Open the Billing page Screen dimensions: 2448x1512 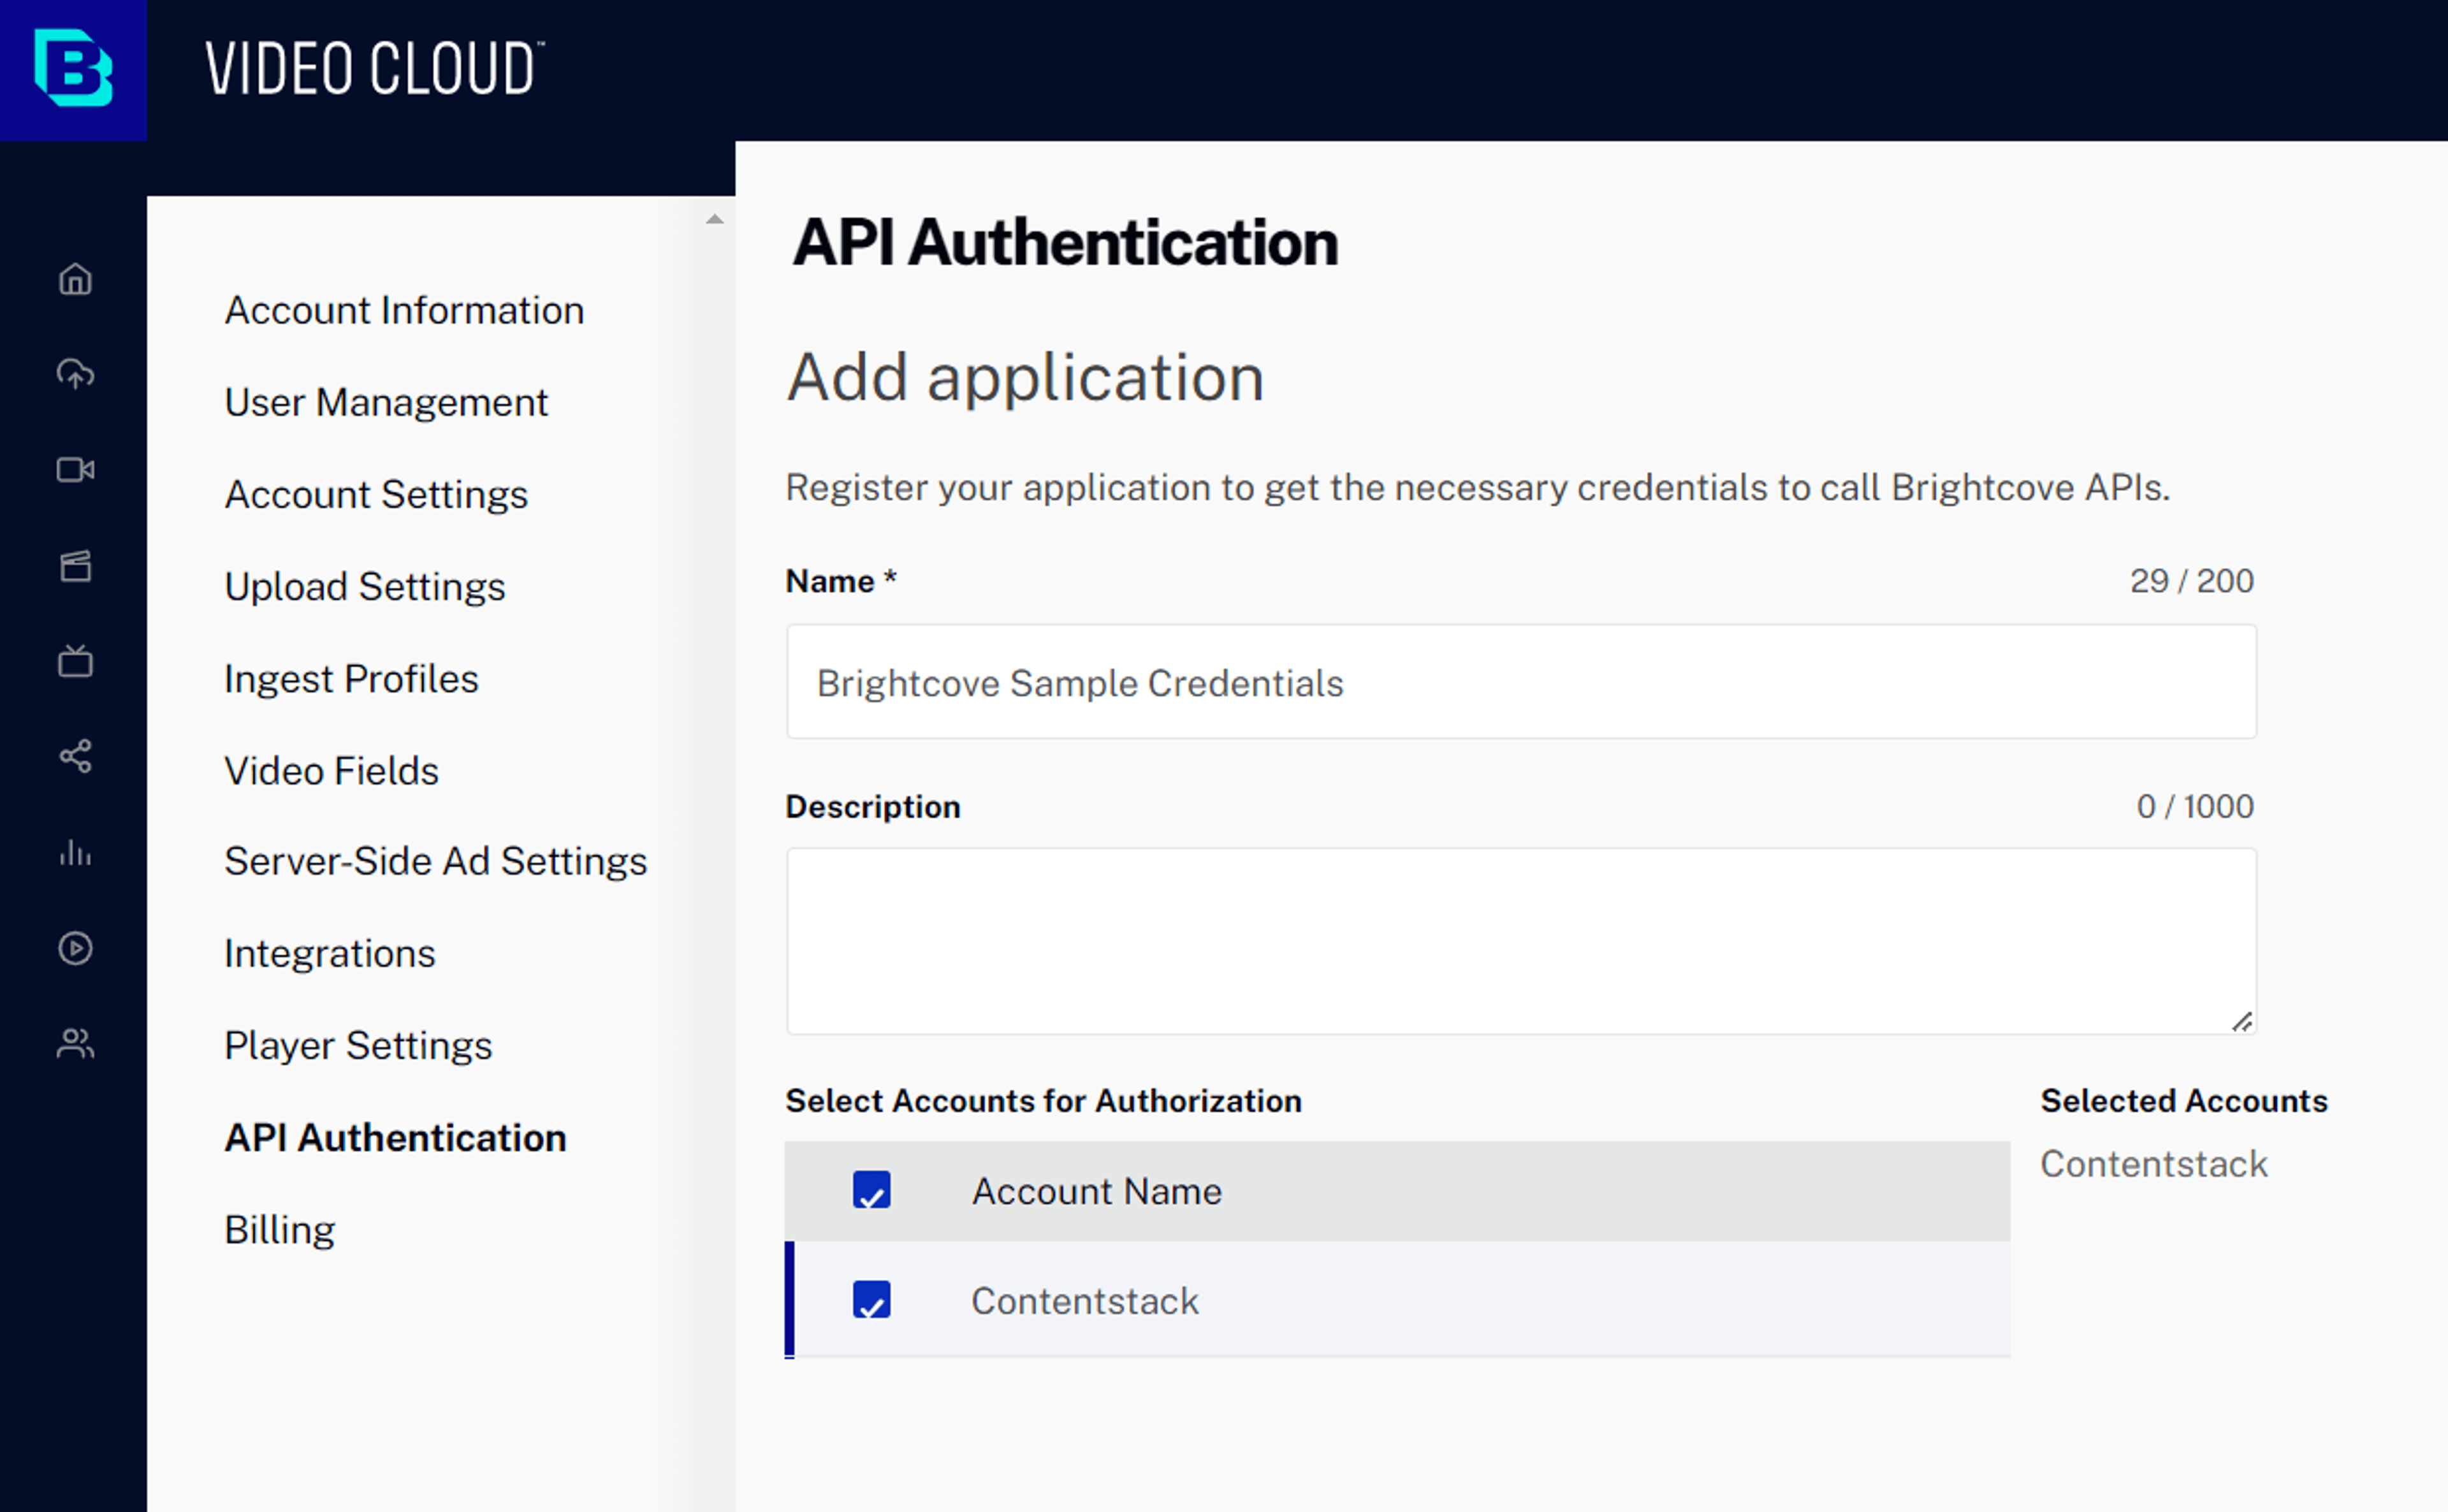(x=280, y=1230)
